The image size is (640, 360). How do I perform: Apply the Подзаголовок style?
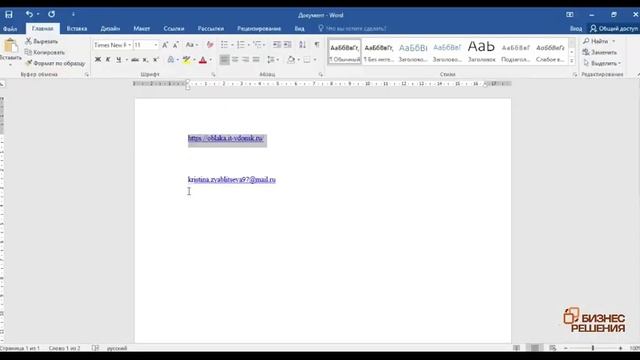(x=516, y=51)
